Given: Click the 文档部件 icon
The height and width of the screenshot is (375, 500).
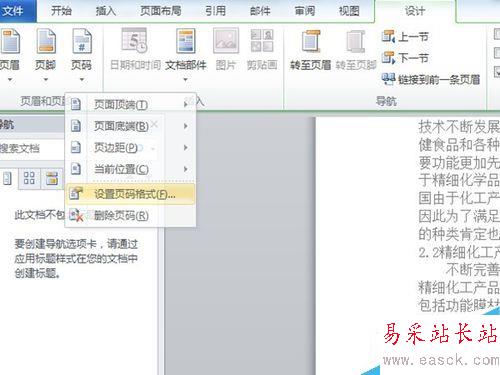Looking at the screenshot, I should point(186,41).
